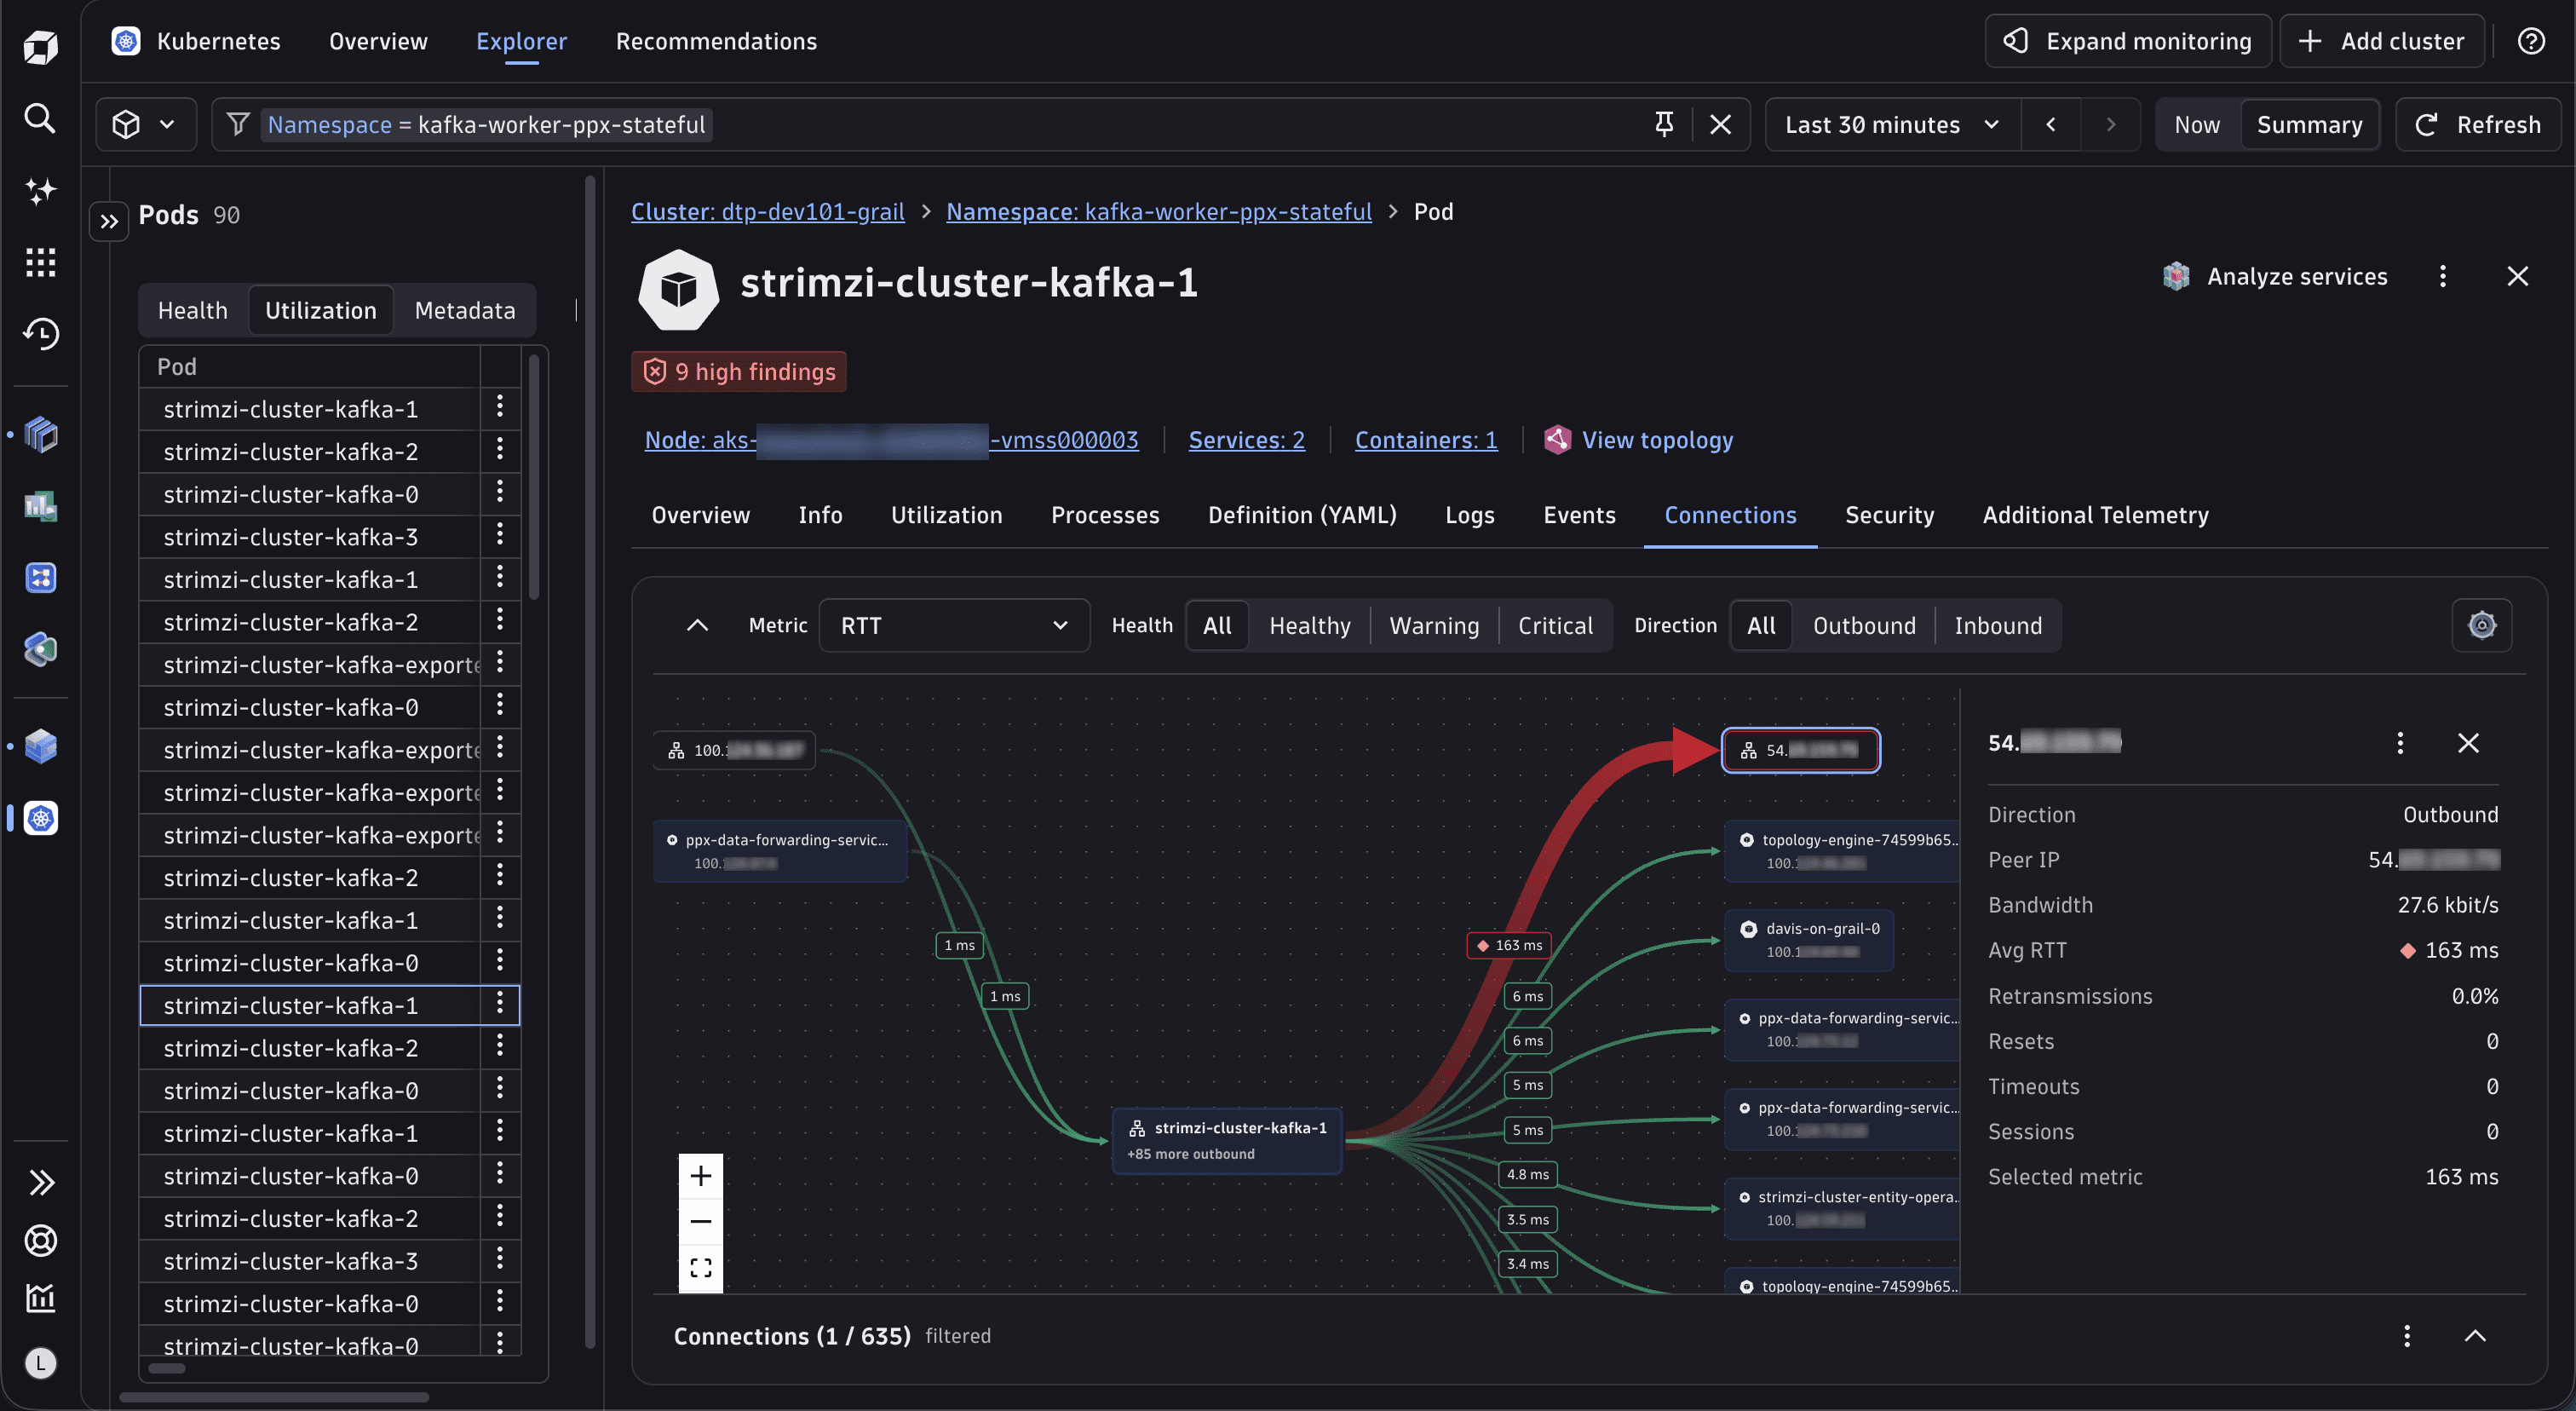
Task: Zoom in on the connections graph
Action: click(x=701, y=1176)
